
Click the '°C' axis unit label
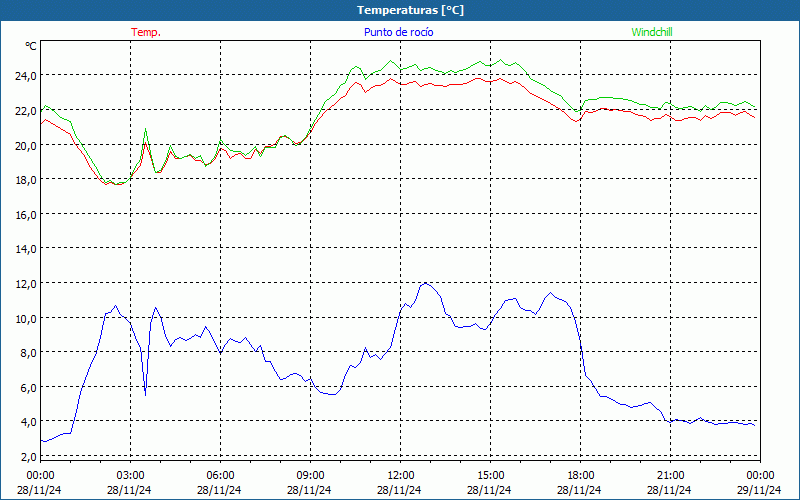pyautogui.click(x=31, y=46)
